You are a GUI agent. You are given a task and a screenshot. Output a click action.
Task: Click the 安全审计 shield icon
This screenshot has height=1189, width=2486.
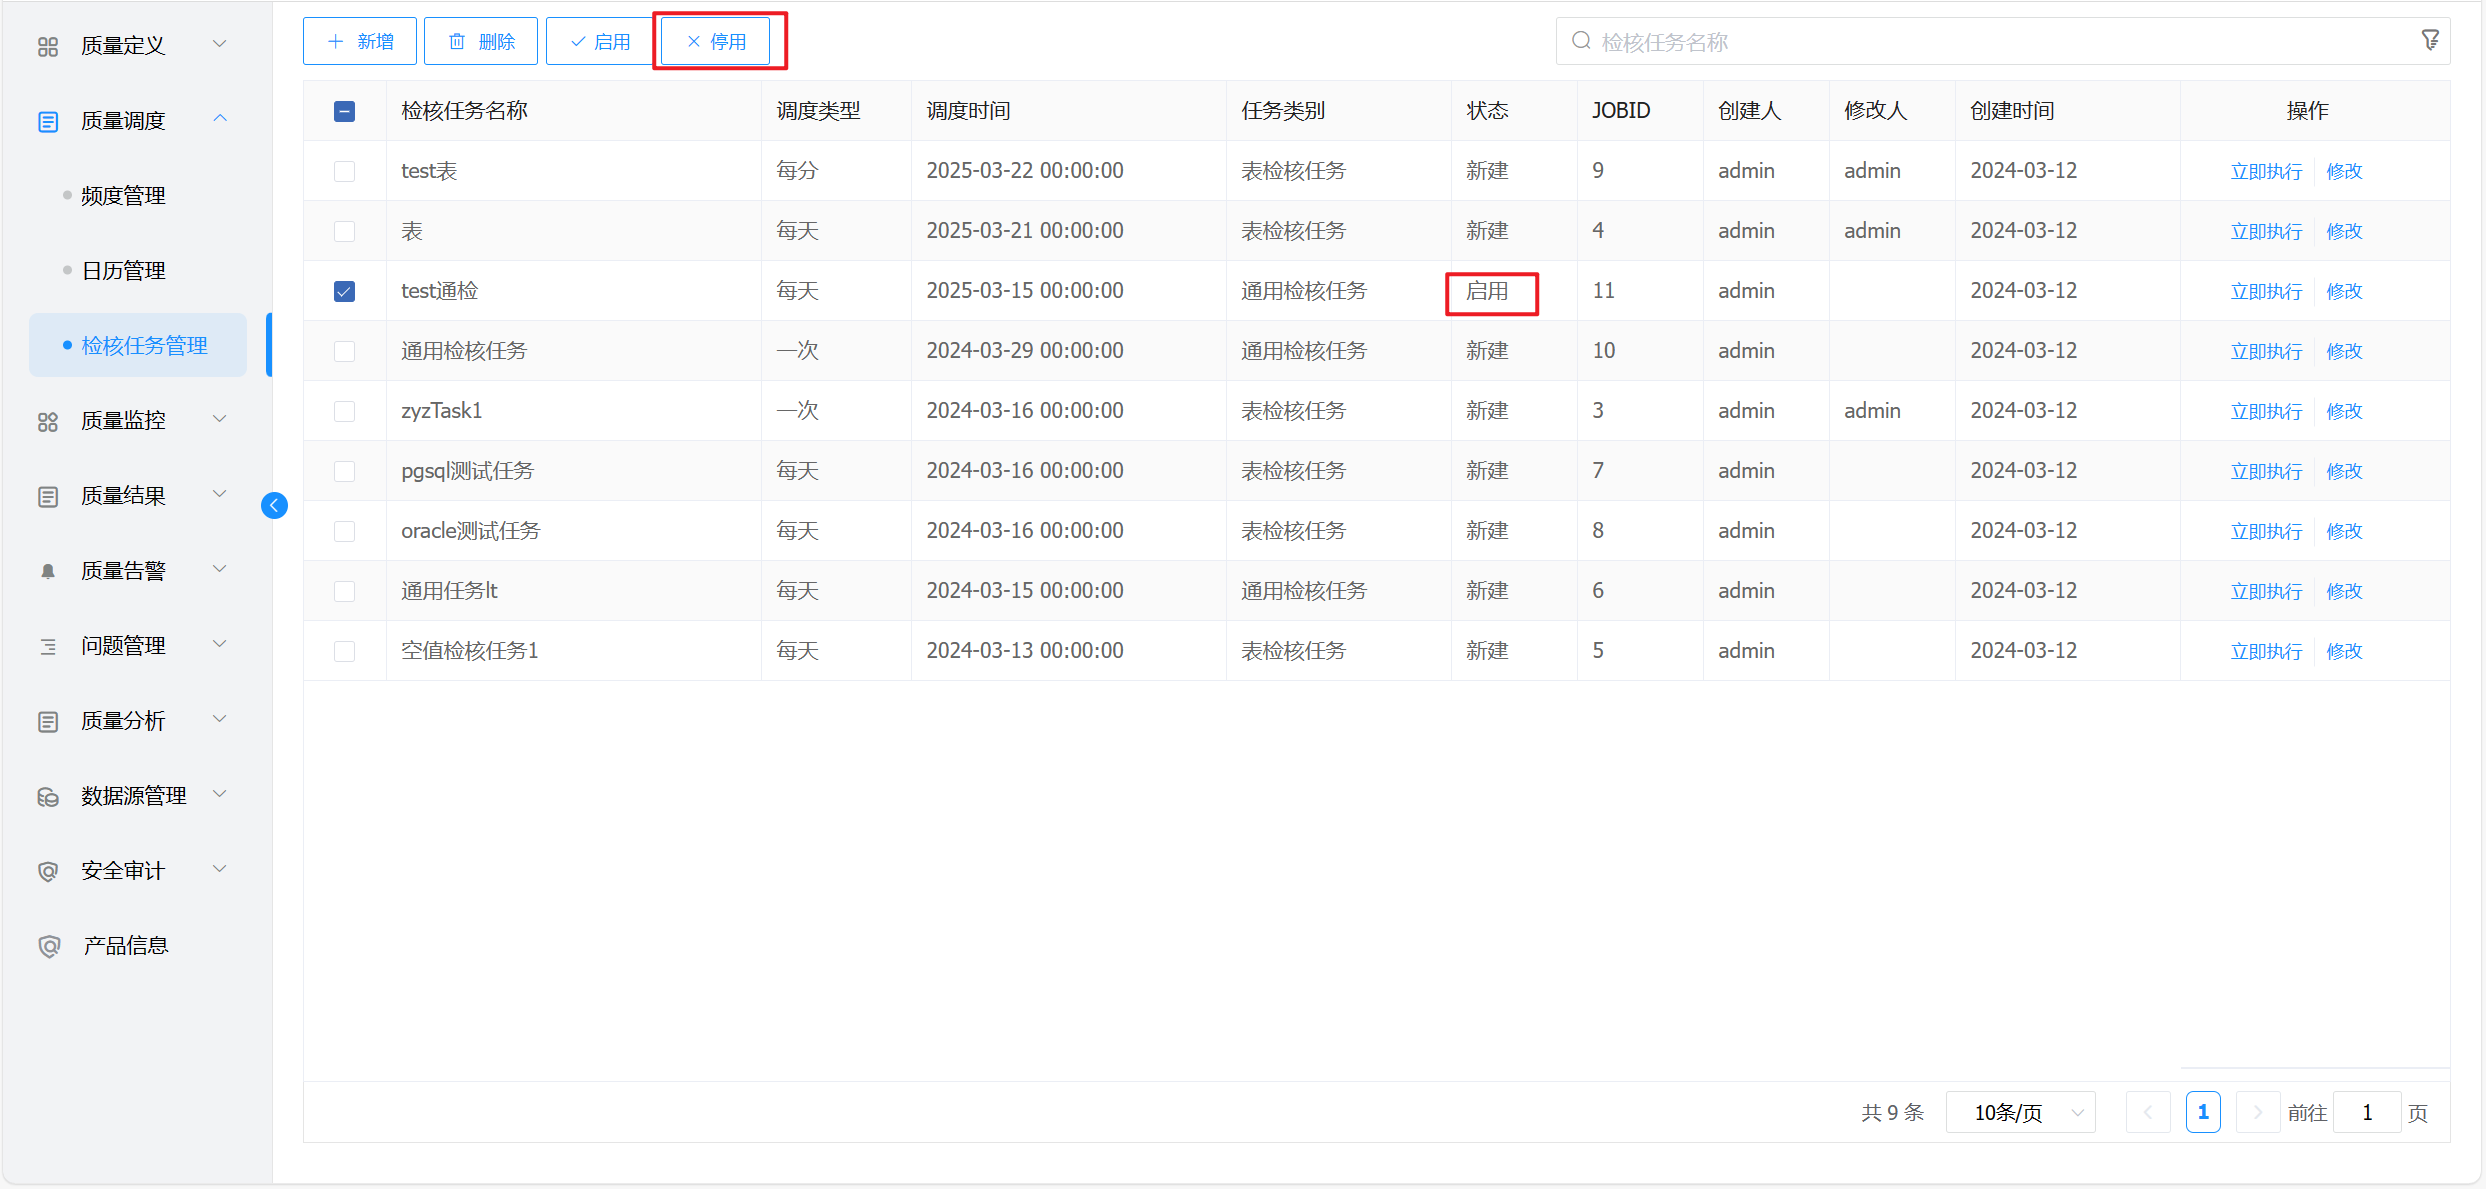point(48,871)
